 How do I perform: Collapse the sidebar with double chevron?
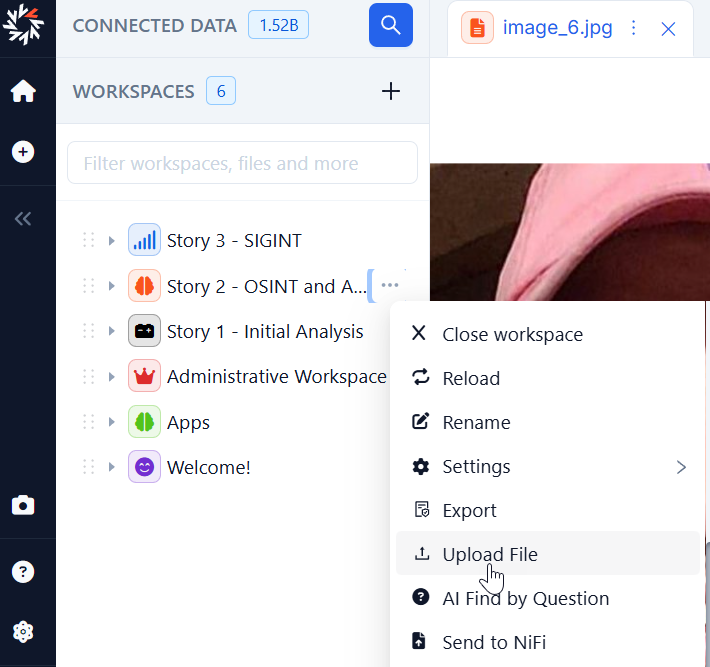[x=23, y=219]
